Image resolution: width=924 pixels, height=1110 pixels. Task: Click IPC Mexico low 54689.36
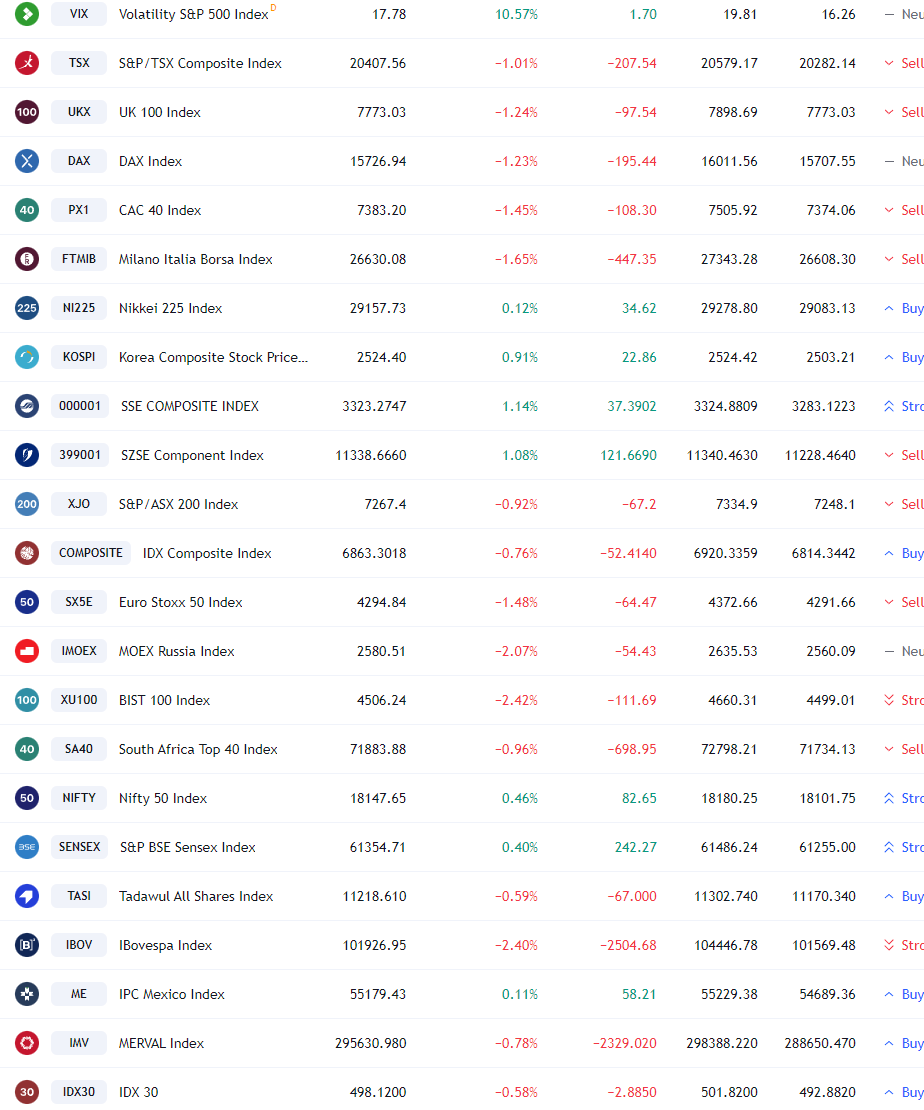827,994
